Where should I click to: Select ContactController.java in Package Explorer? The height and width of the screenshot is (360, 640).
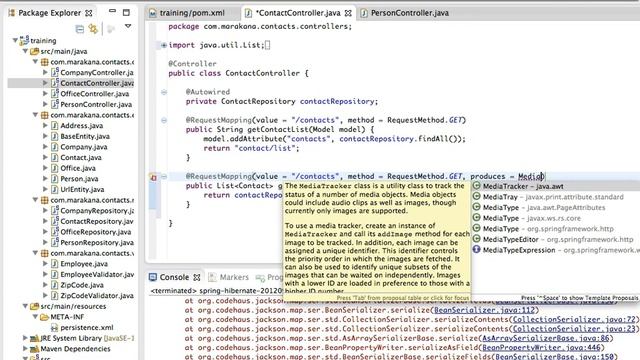pyautogui.click(x=97, y=83)
